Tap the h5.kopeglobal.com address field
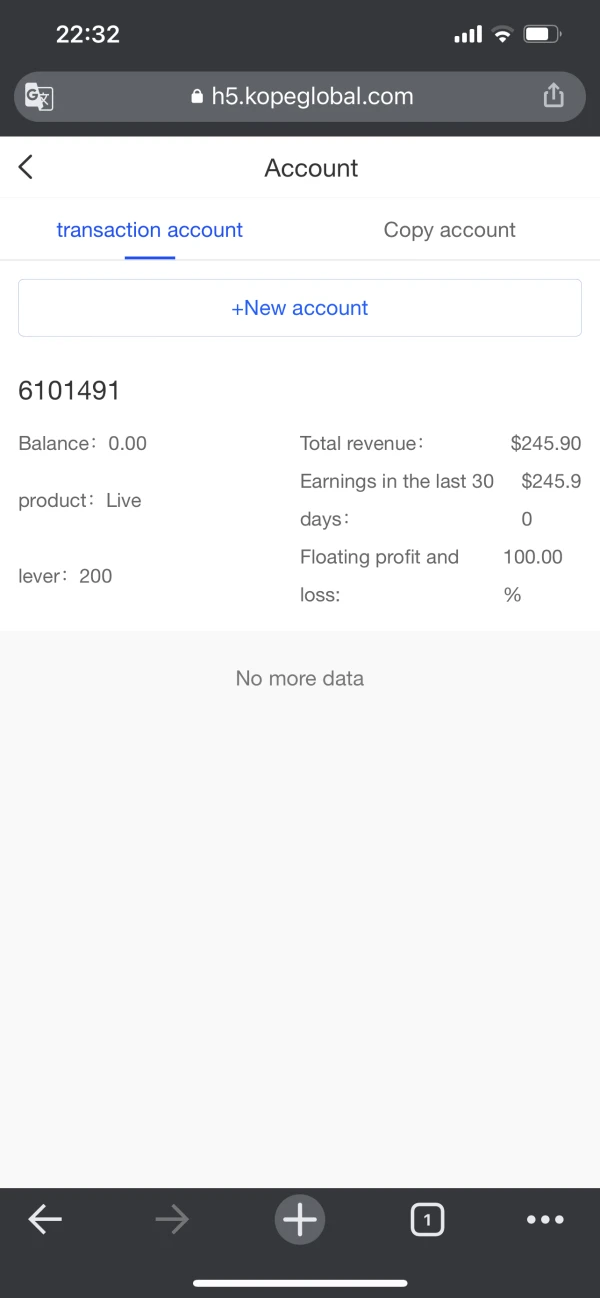The height and width of the screenshot is (1298, 600). click(x=312, y=97)
